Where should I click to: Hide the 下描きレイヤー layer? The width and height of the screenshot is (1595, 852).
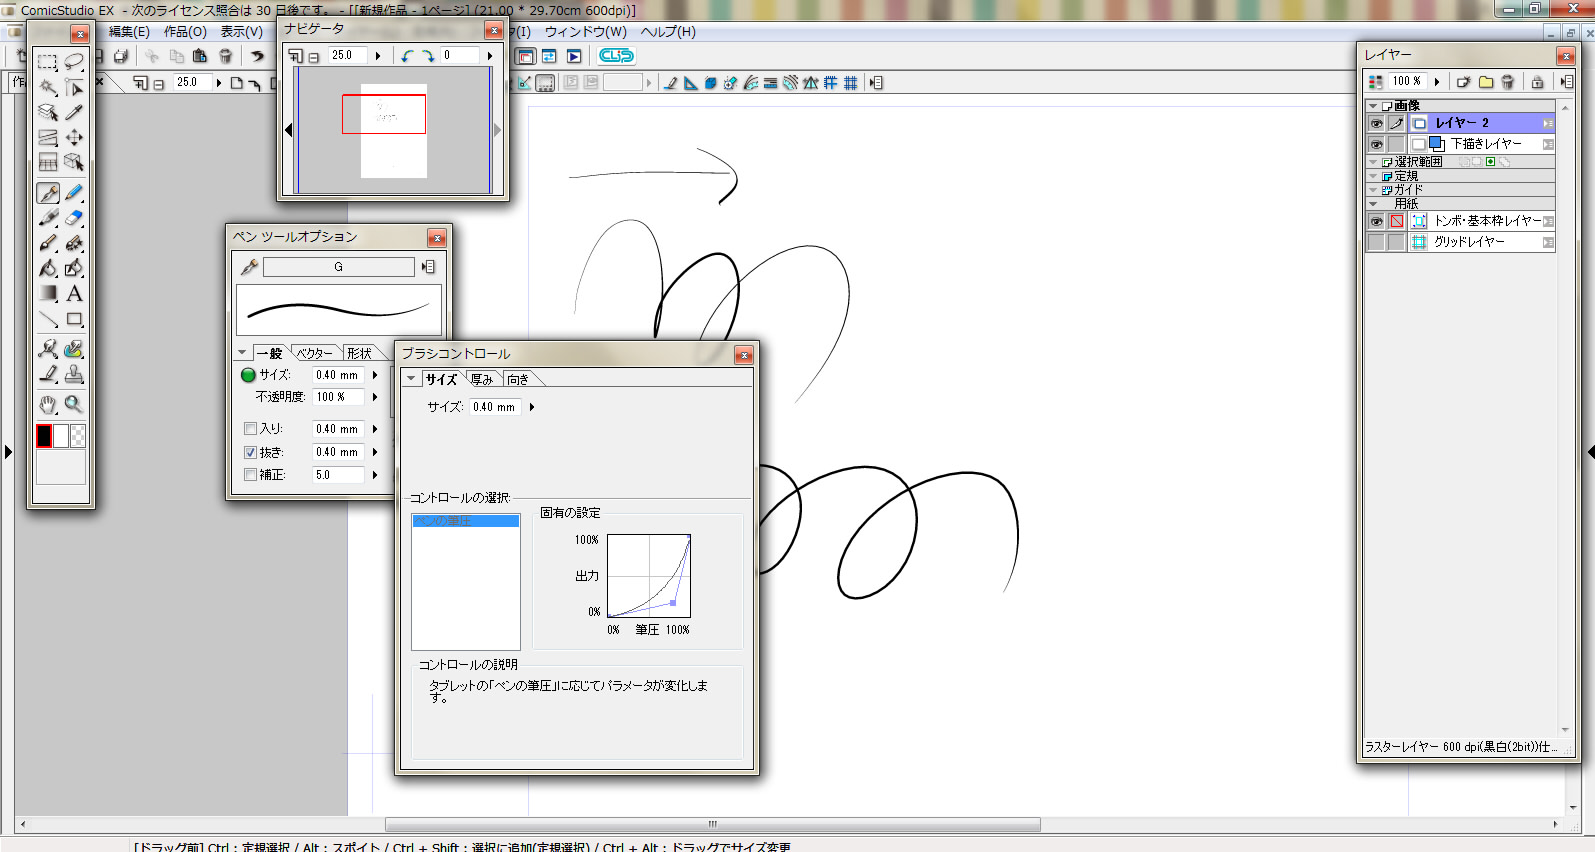click(x=1376, y=144)
